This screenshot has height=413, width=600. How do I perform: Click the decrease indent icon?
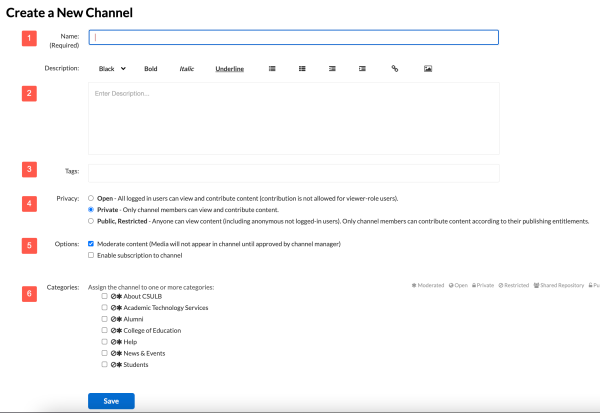363,69
